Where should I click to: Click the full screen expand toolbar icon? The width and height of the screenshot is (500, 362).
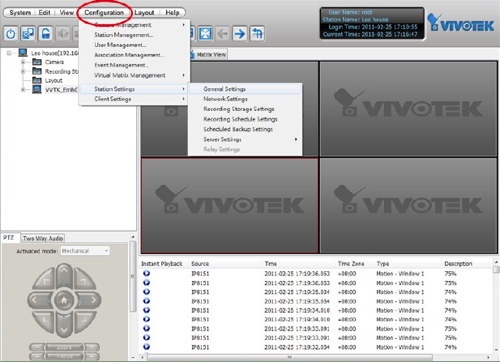[205, 34]
